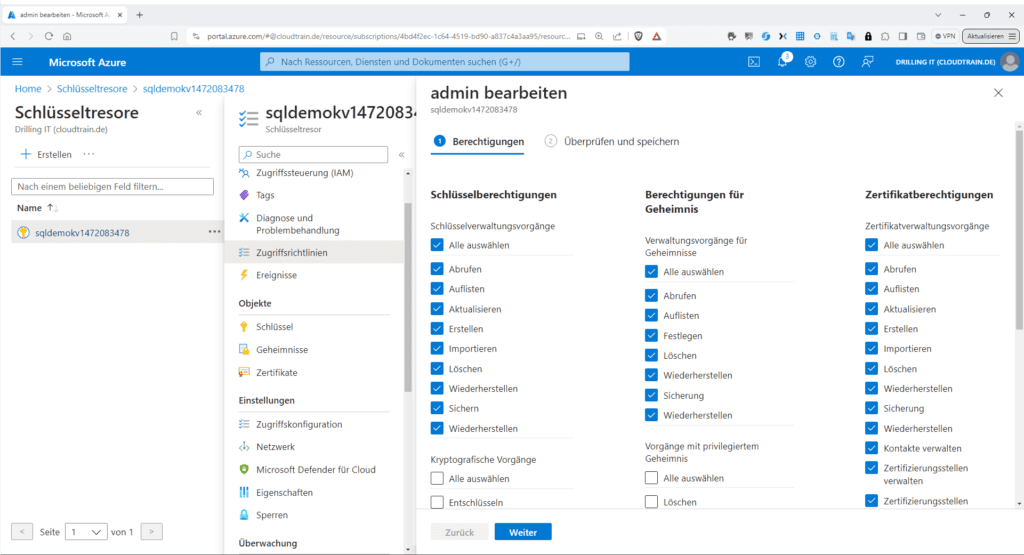Uncheck Festlegen under Berechtigungen für Geheimnis

click(651, 336)
